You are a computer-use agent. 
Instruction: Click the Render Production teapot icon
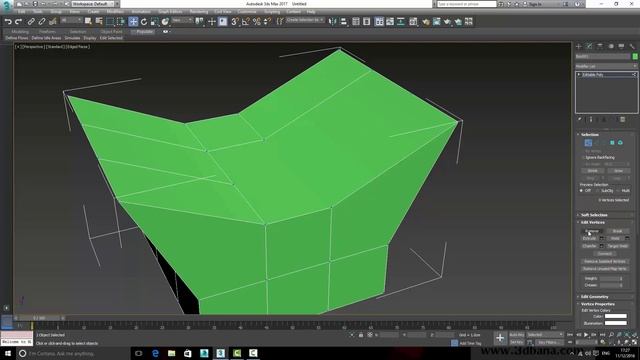[x=447, y=22]
